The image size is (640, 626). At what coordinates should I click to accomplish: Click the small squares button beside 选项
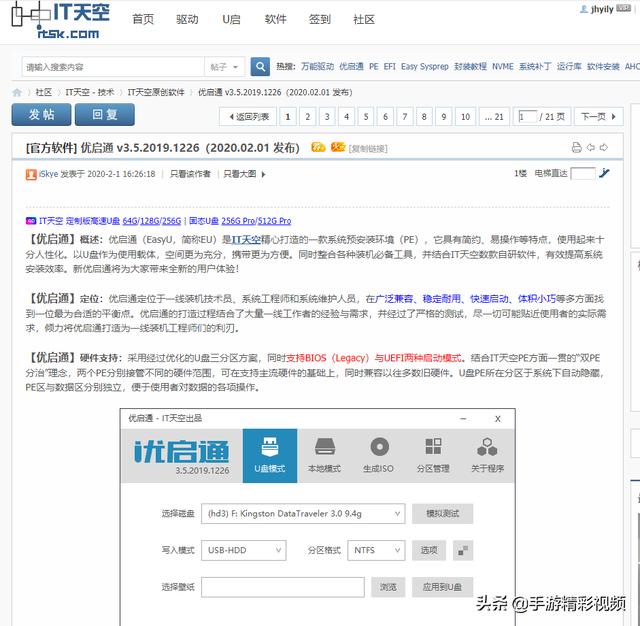click(x=463, y=551)
